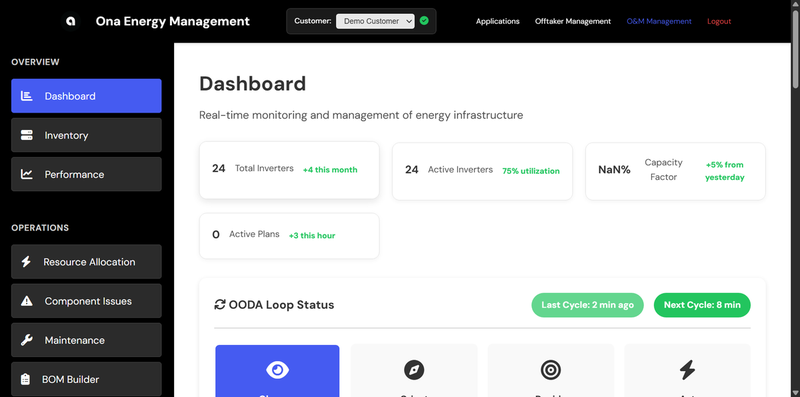Click the OODA Loop refresh arrows icon
This screenshot has height=397, width=800.
pyautogui.click(x=219, y=305)
